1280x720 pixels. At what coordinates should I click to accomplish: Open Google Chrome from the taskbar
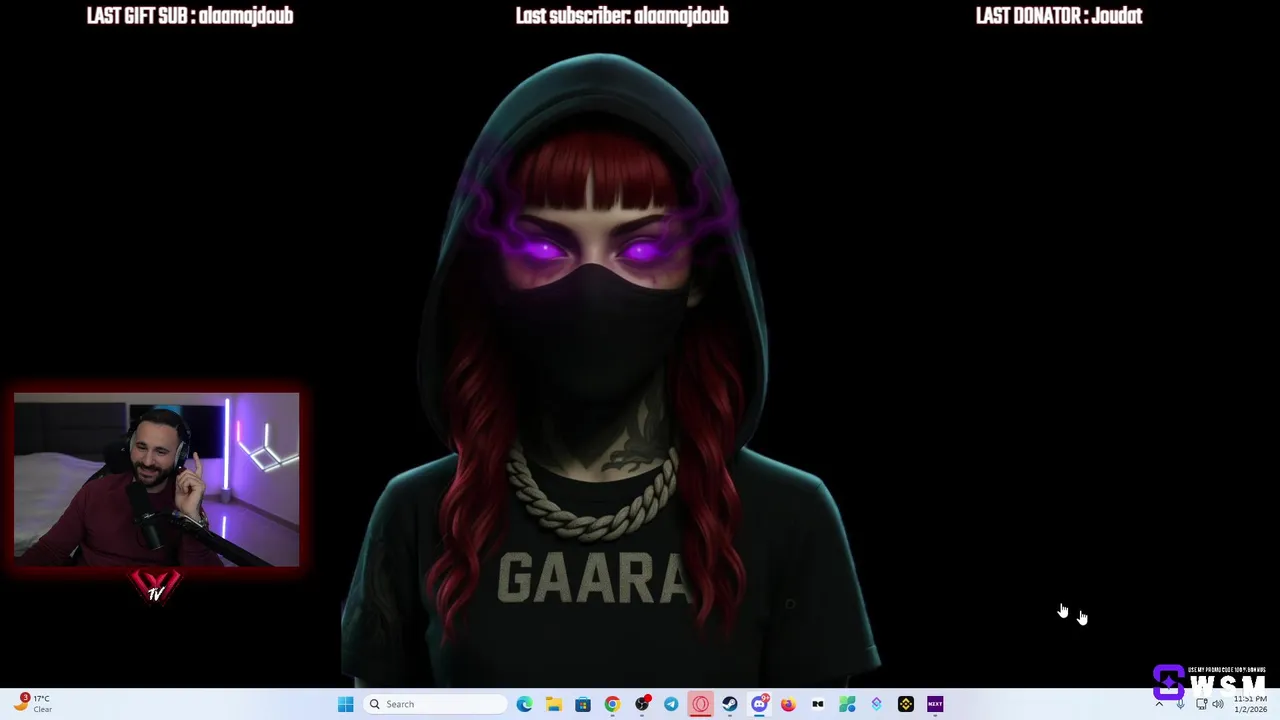tap(612, 704)
